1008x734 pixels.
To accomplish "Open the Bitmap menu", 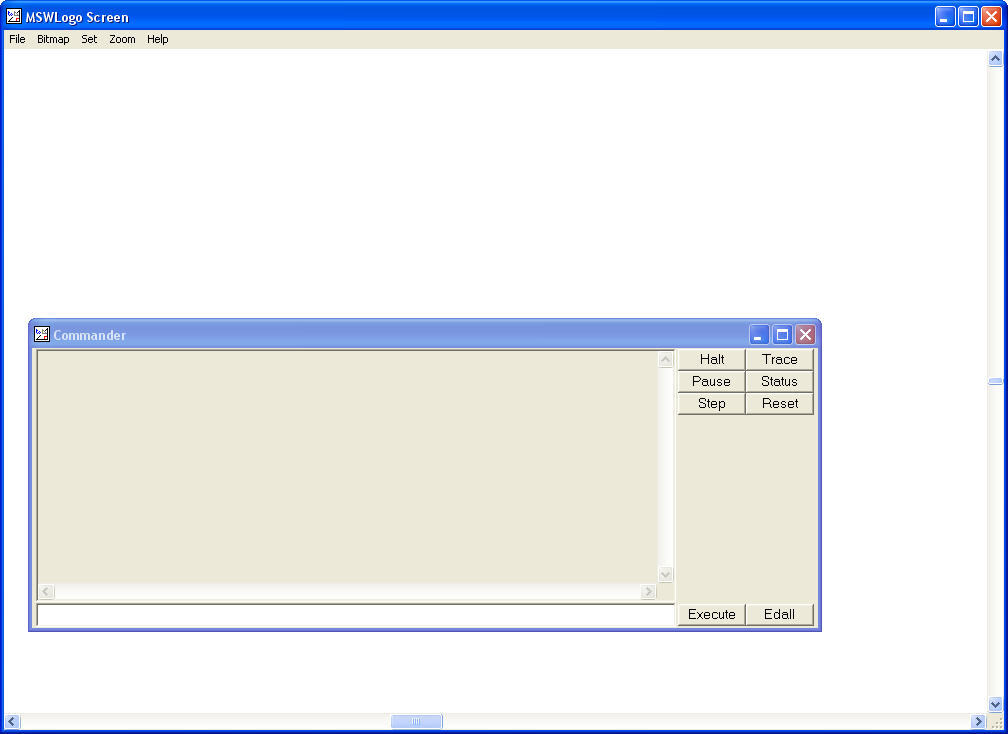I will (53, 39).
